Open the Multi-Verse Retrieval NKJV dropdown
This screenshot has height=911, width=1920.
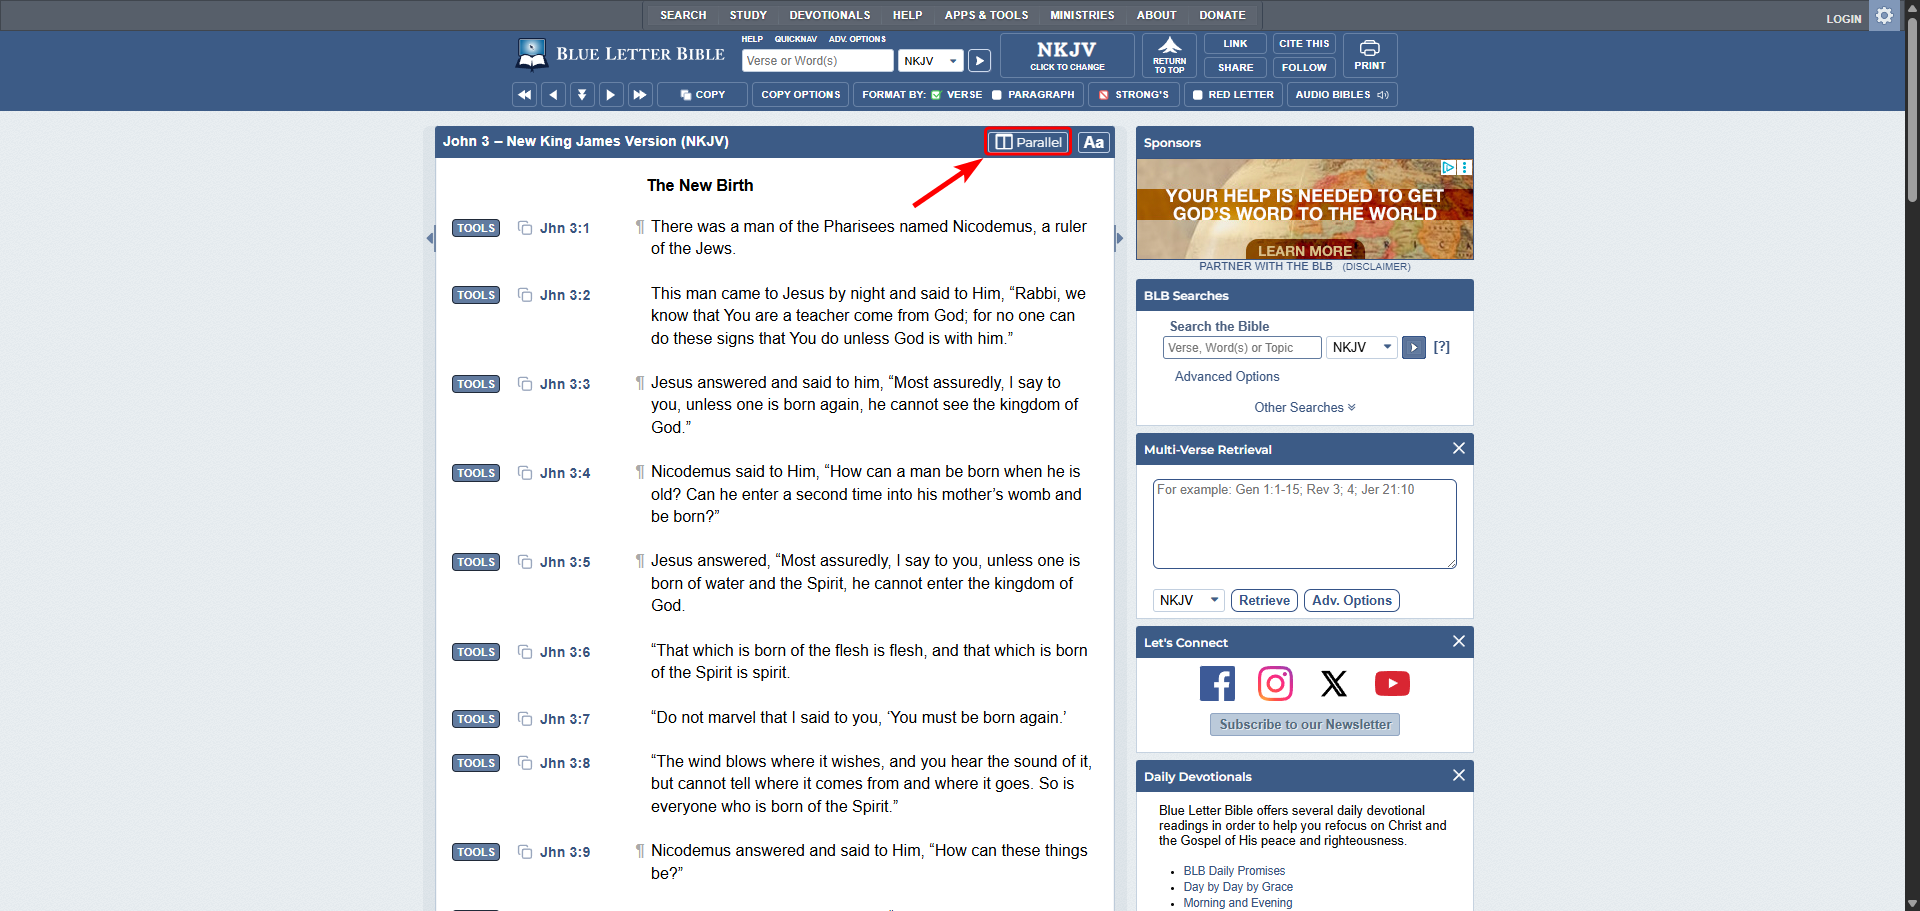pos(1188,600)
